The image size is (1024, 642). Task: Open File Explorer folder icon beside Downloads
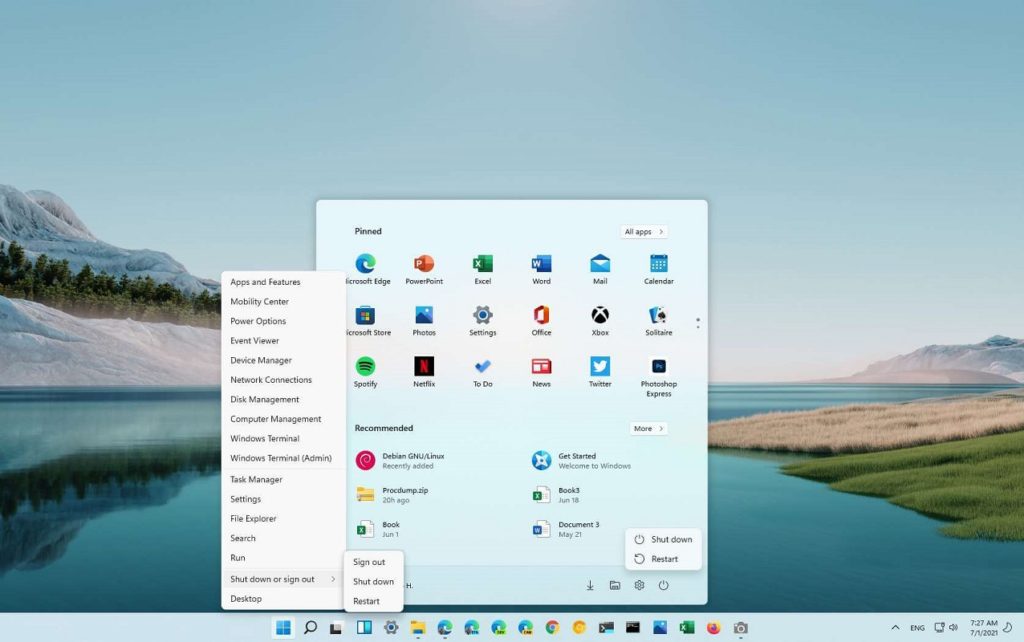click(x=615, y=585)
